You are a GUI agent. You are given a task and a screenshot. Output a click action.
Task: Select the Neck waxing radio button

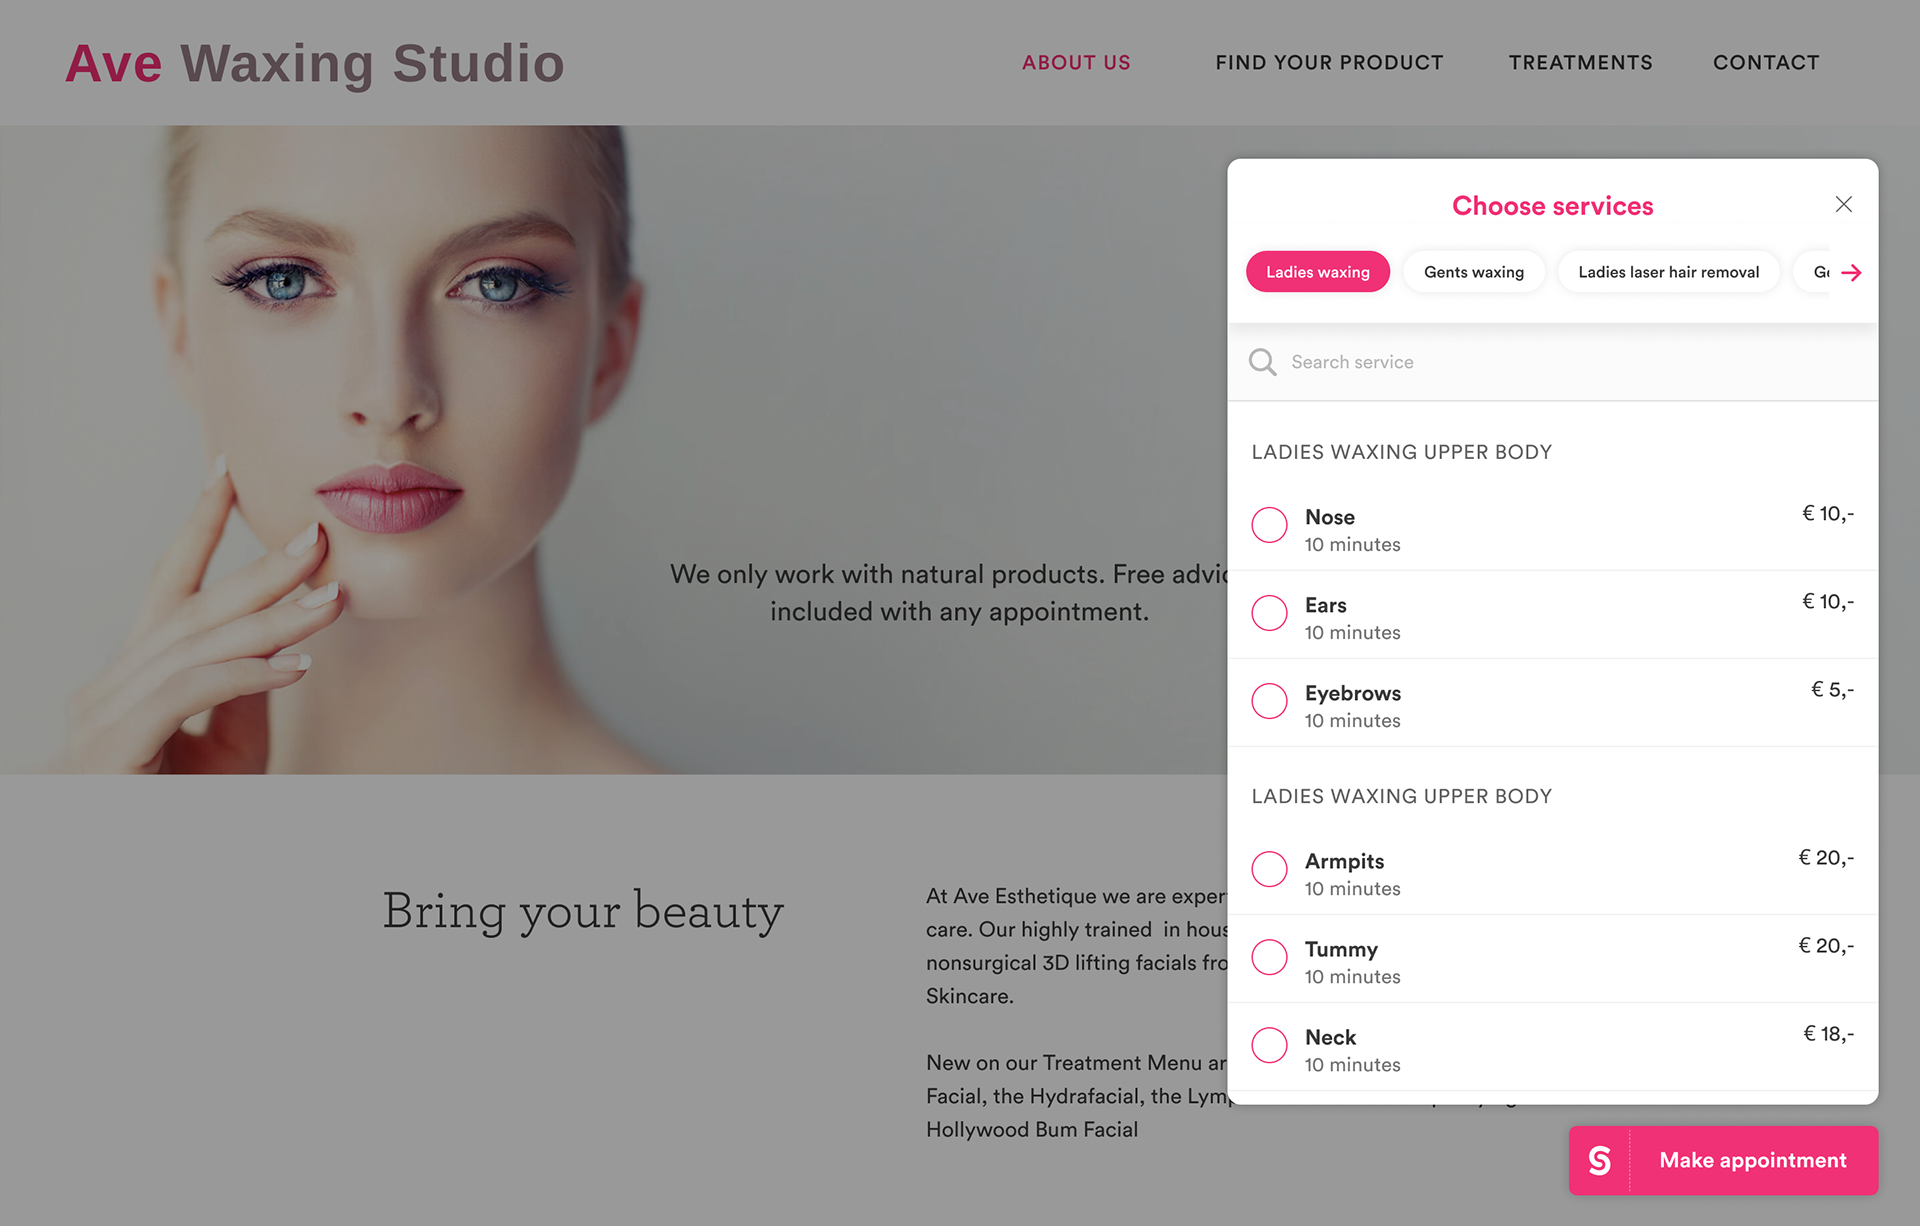(x=1269, y=1044)
